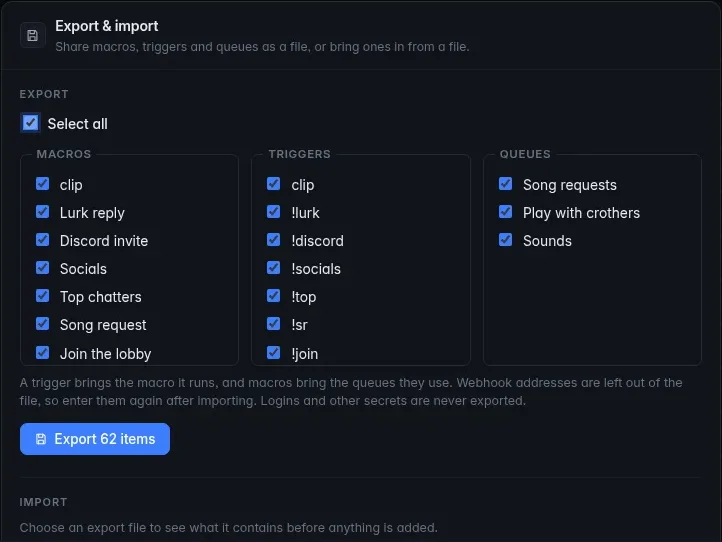Click the Export 62 items button
The height and width of the screenshot is (542, 722).
pyautogui.click(x=95, y=439)
